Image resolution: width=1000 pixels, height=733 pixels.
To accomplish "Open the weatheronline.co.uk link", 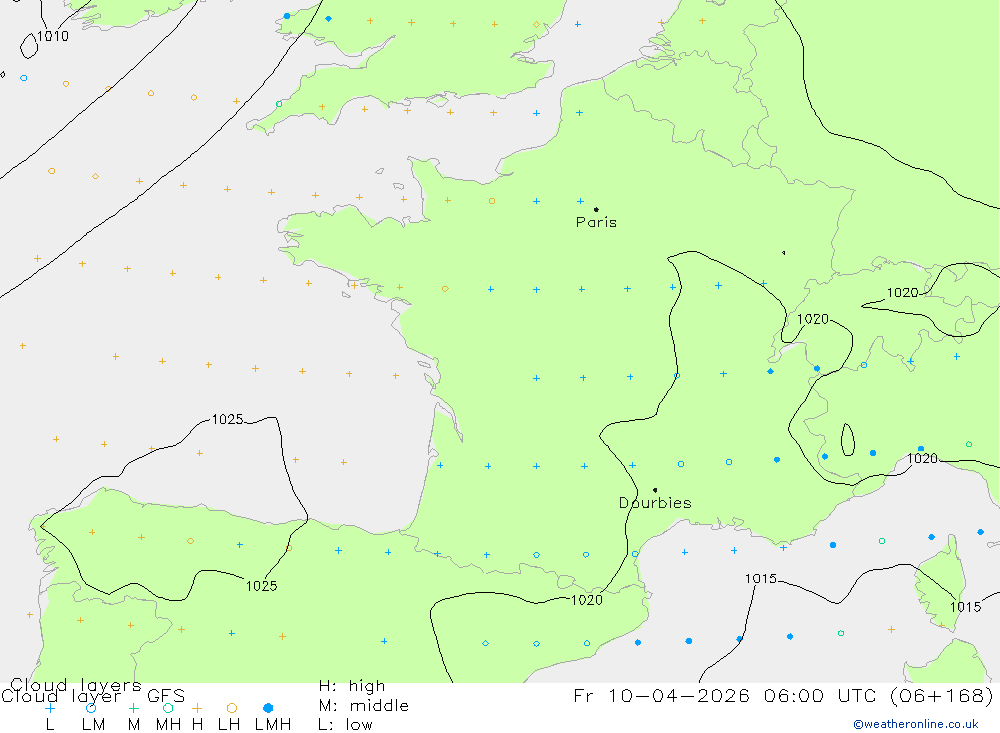I will pyautogui.click(x=916, y=724).
